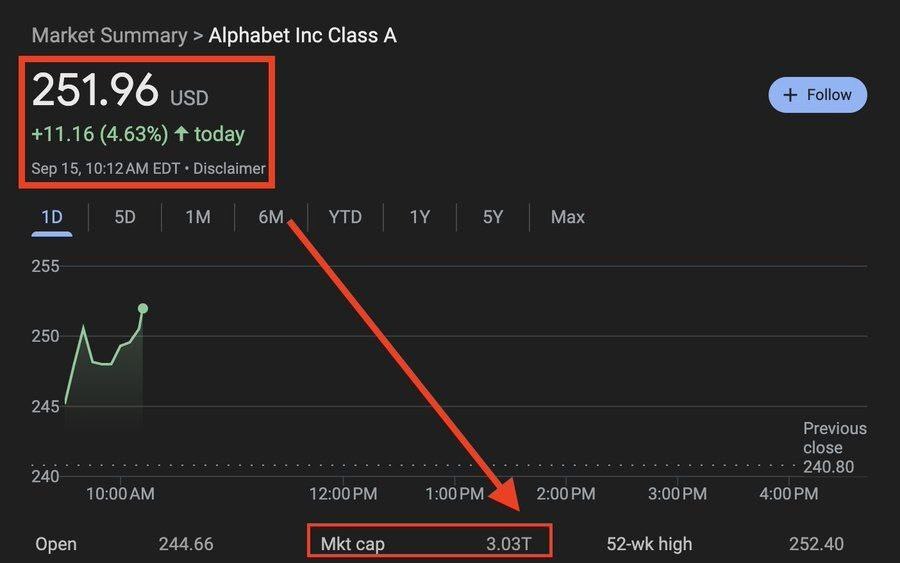The image size is (900, 563).
Task: Click the 52-wk high value
Action: 816,544
